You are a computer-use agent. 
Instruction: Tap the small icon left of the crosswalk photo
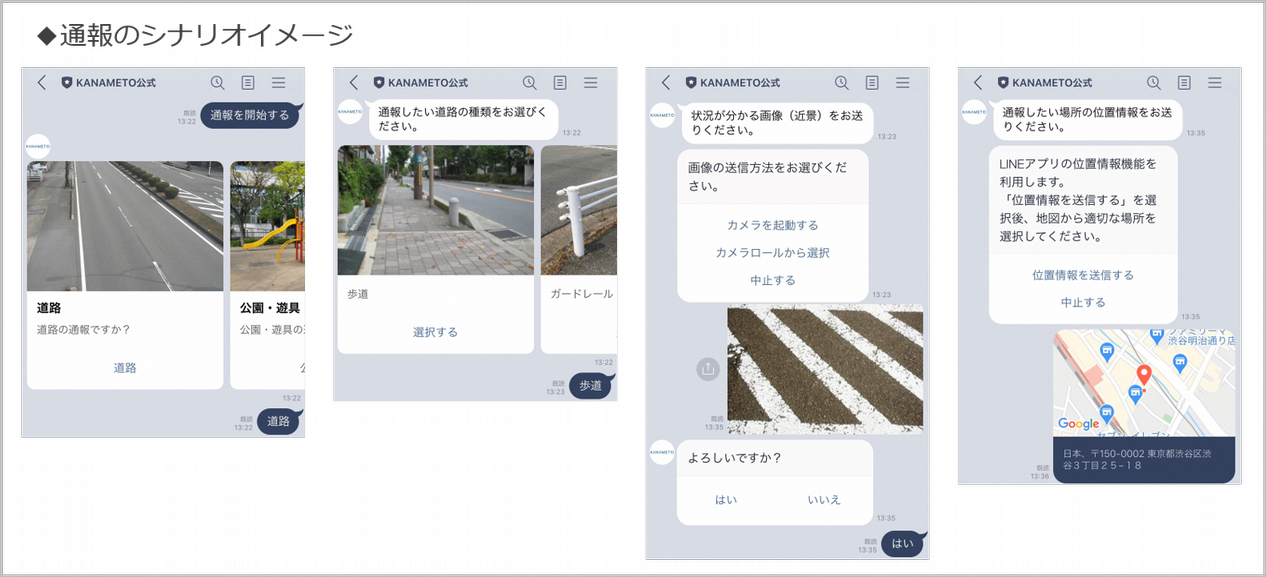(707, 370)
